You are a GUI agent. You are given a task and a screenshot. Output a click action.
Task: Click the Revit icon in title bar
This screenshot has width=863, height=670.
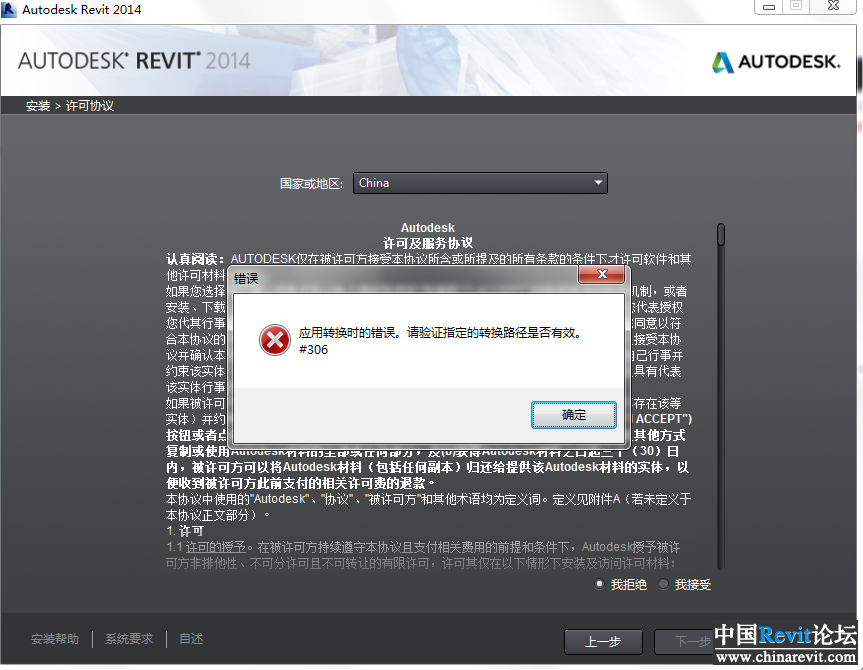click(9, 9)
